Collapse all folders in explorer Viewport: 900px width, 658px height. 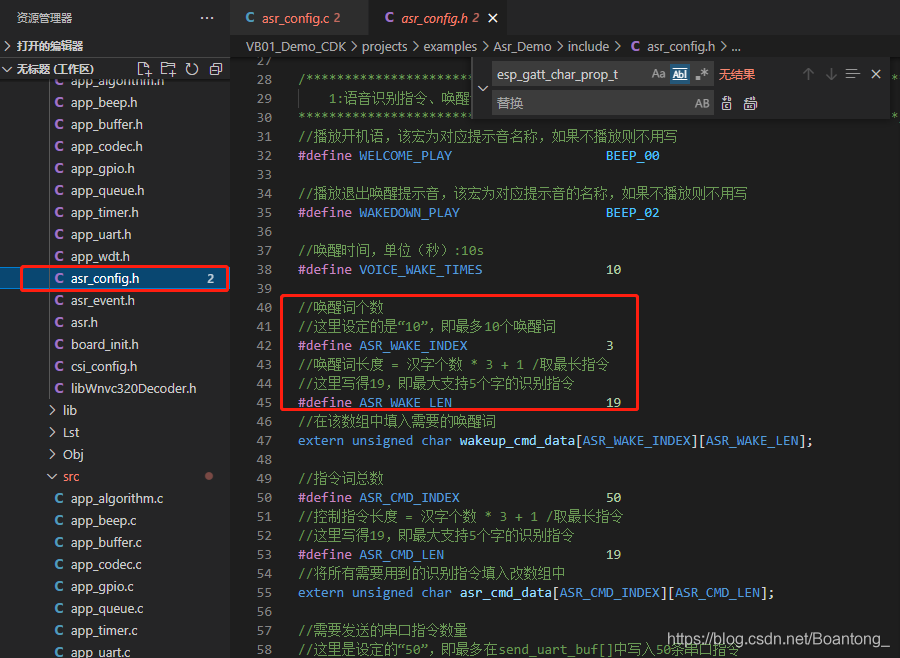tap(216, 69)
